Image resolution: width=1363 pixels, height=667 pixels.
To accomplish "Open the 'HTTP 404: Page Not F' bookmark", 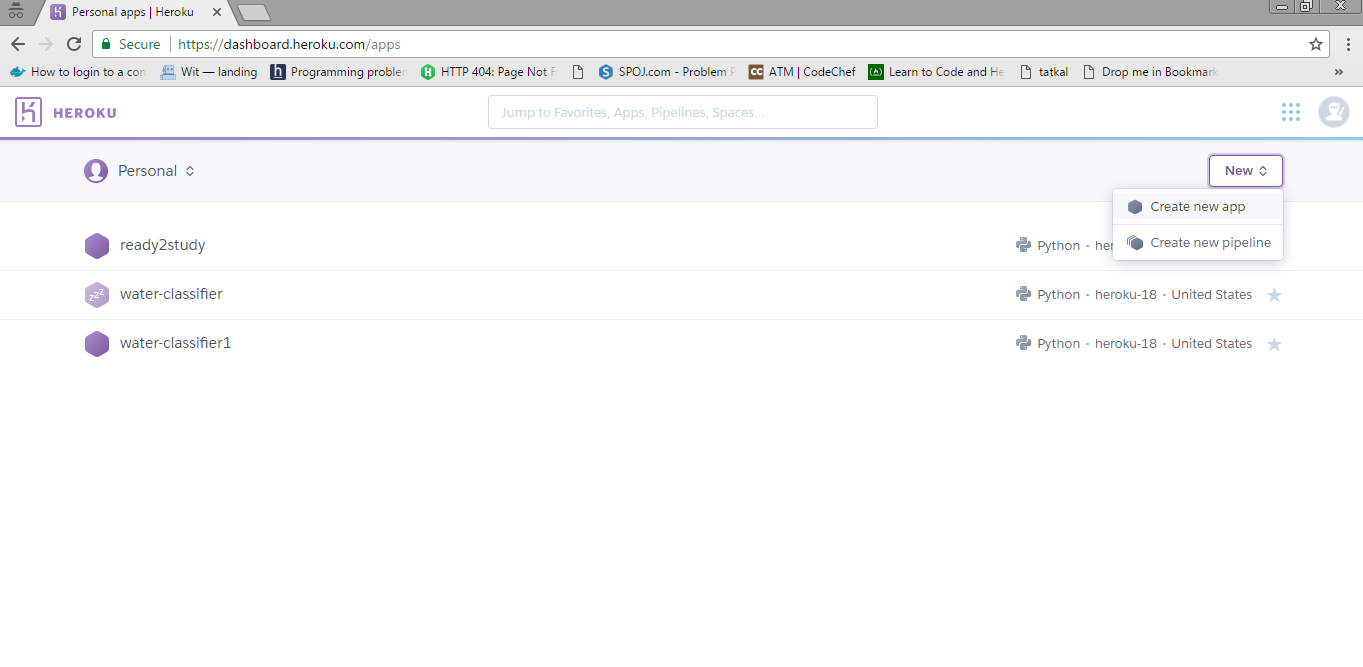I will [488, 72].
